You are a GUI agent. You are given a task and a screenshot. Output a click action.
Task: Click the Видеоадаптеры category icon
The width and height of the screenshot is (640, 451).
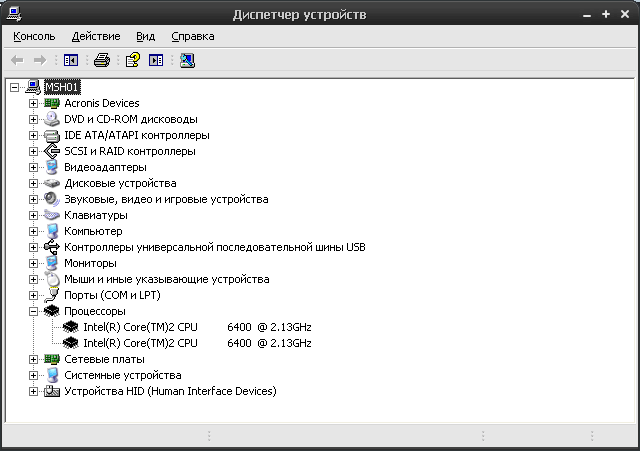pos(53,167)
